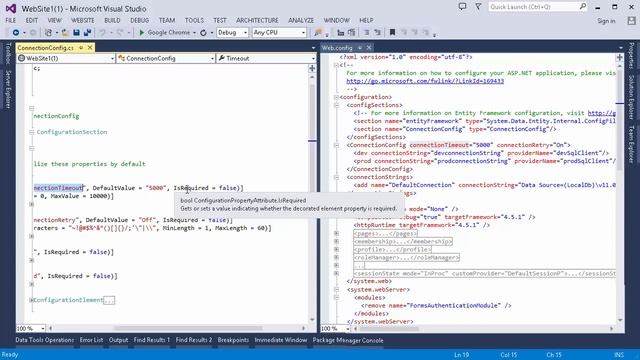This screenshot has width=640, height=360.
Task: Toggle pin on Web.config tab
Action: (x=360, y=48)
